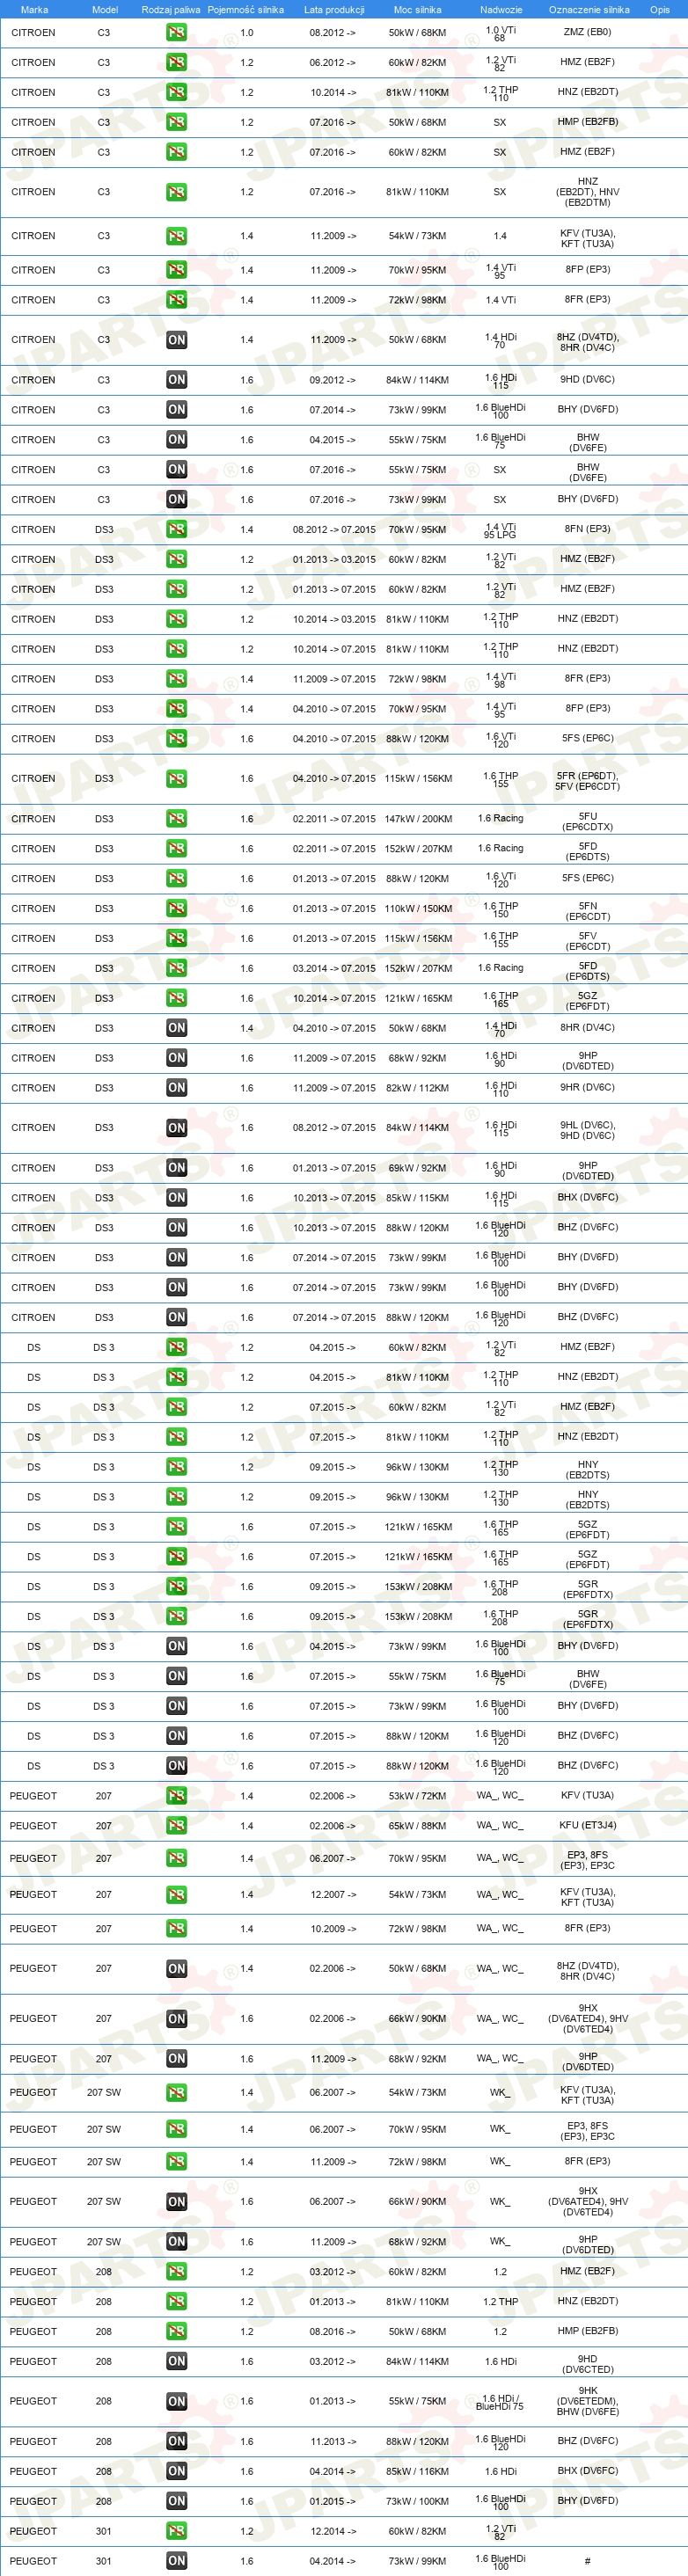
Task: Click petrol icon in C3 54kW / 73KM row
Action: click(x=176, y=236)
